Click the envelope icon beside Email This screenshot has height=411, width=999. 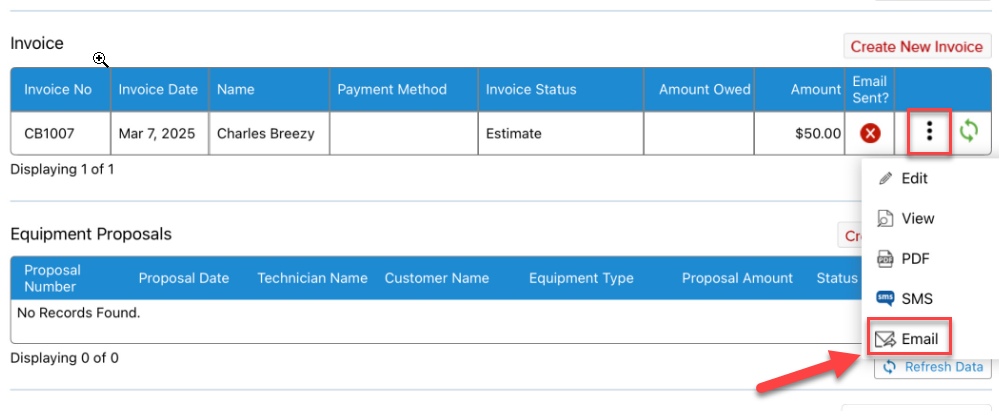point(885,339)
